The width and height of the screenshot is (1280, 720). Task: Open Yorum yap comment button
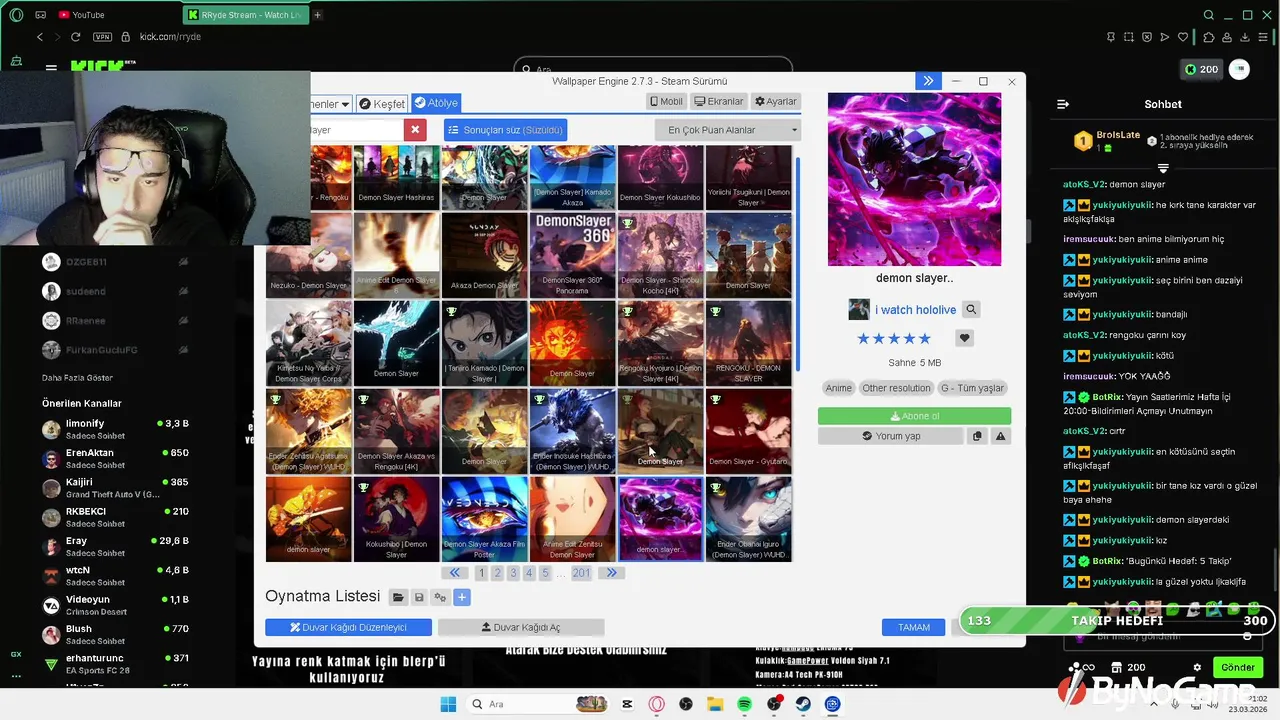coord(891,436)
